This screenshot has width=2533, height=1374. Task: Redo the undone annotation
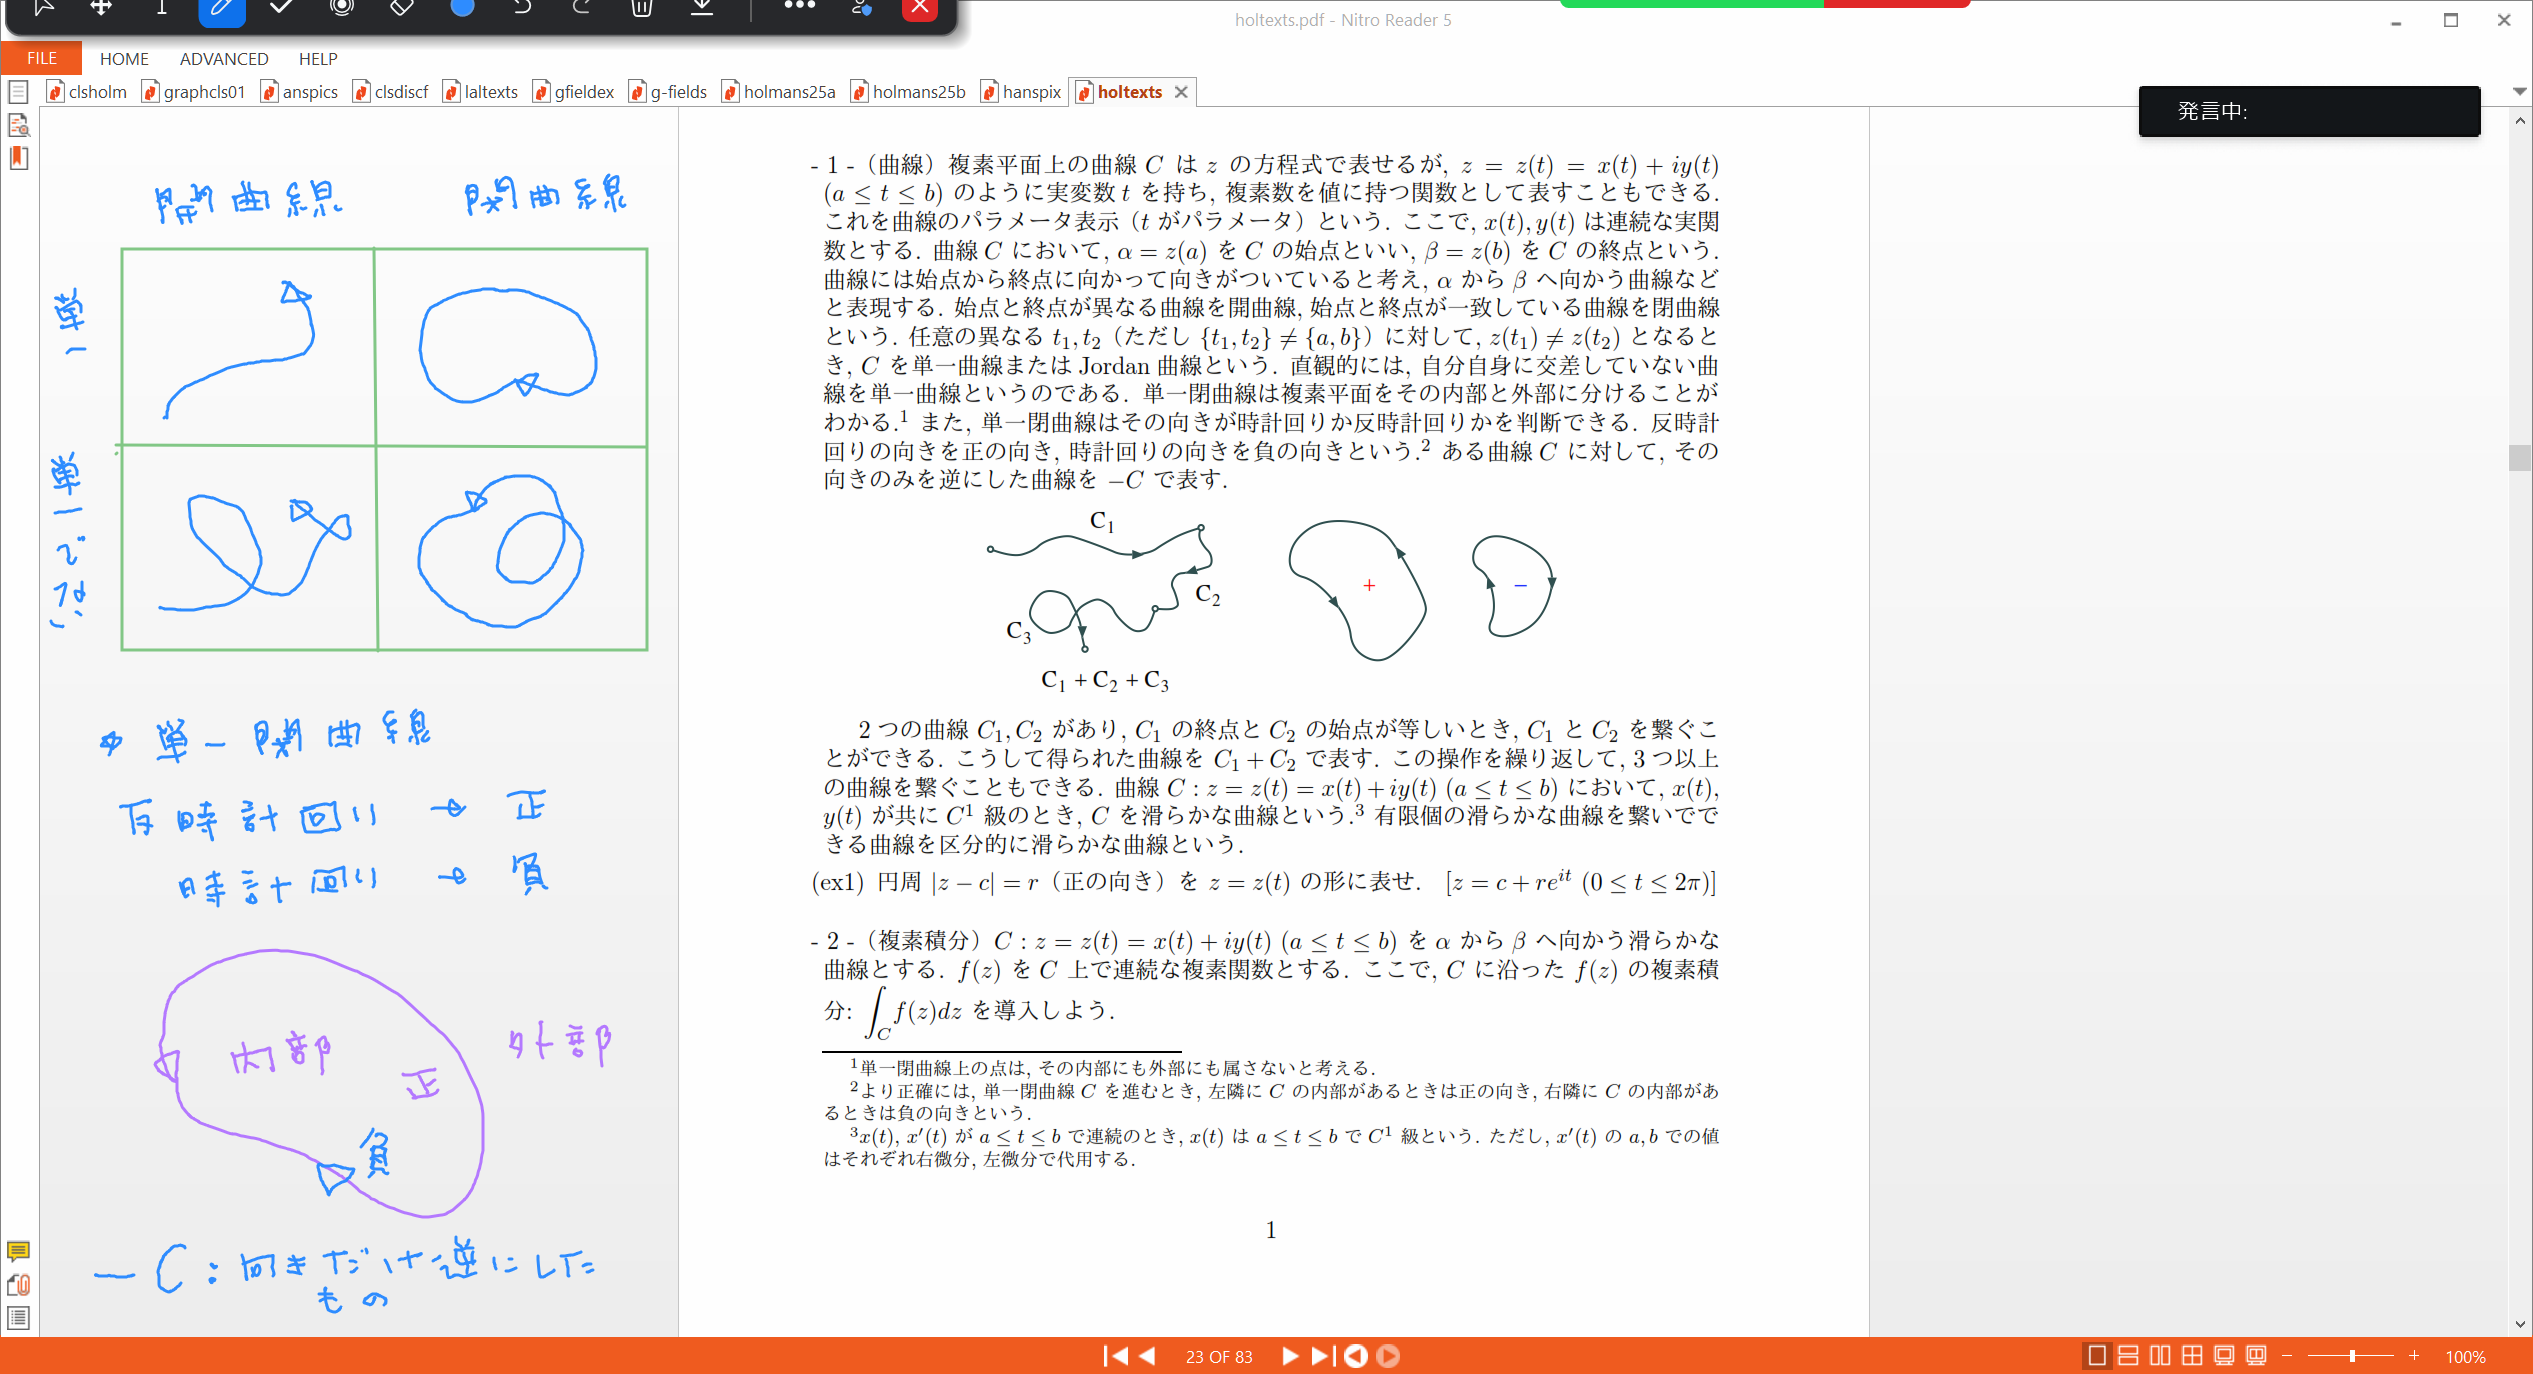pyautogui.click(x=580, y=10)
